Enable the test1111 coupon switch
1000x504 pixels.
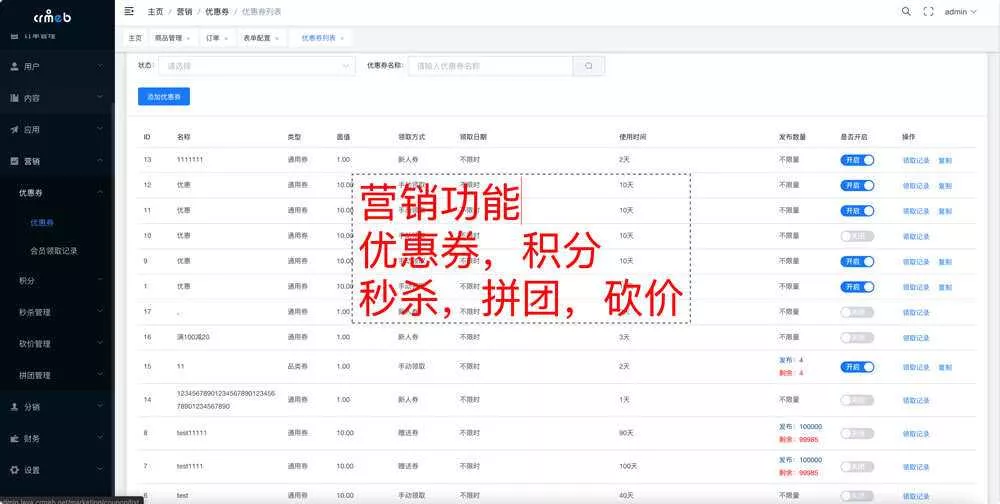pyautogui.click(x=857, y=466)
